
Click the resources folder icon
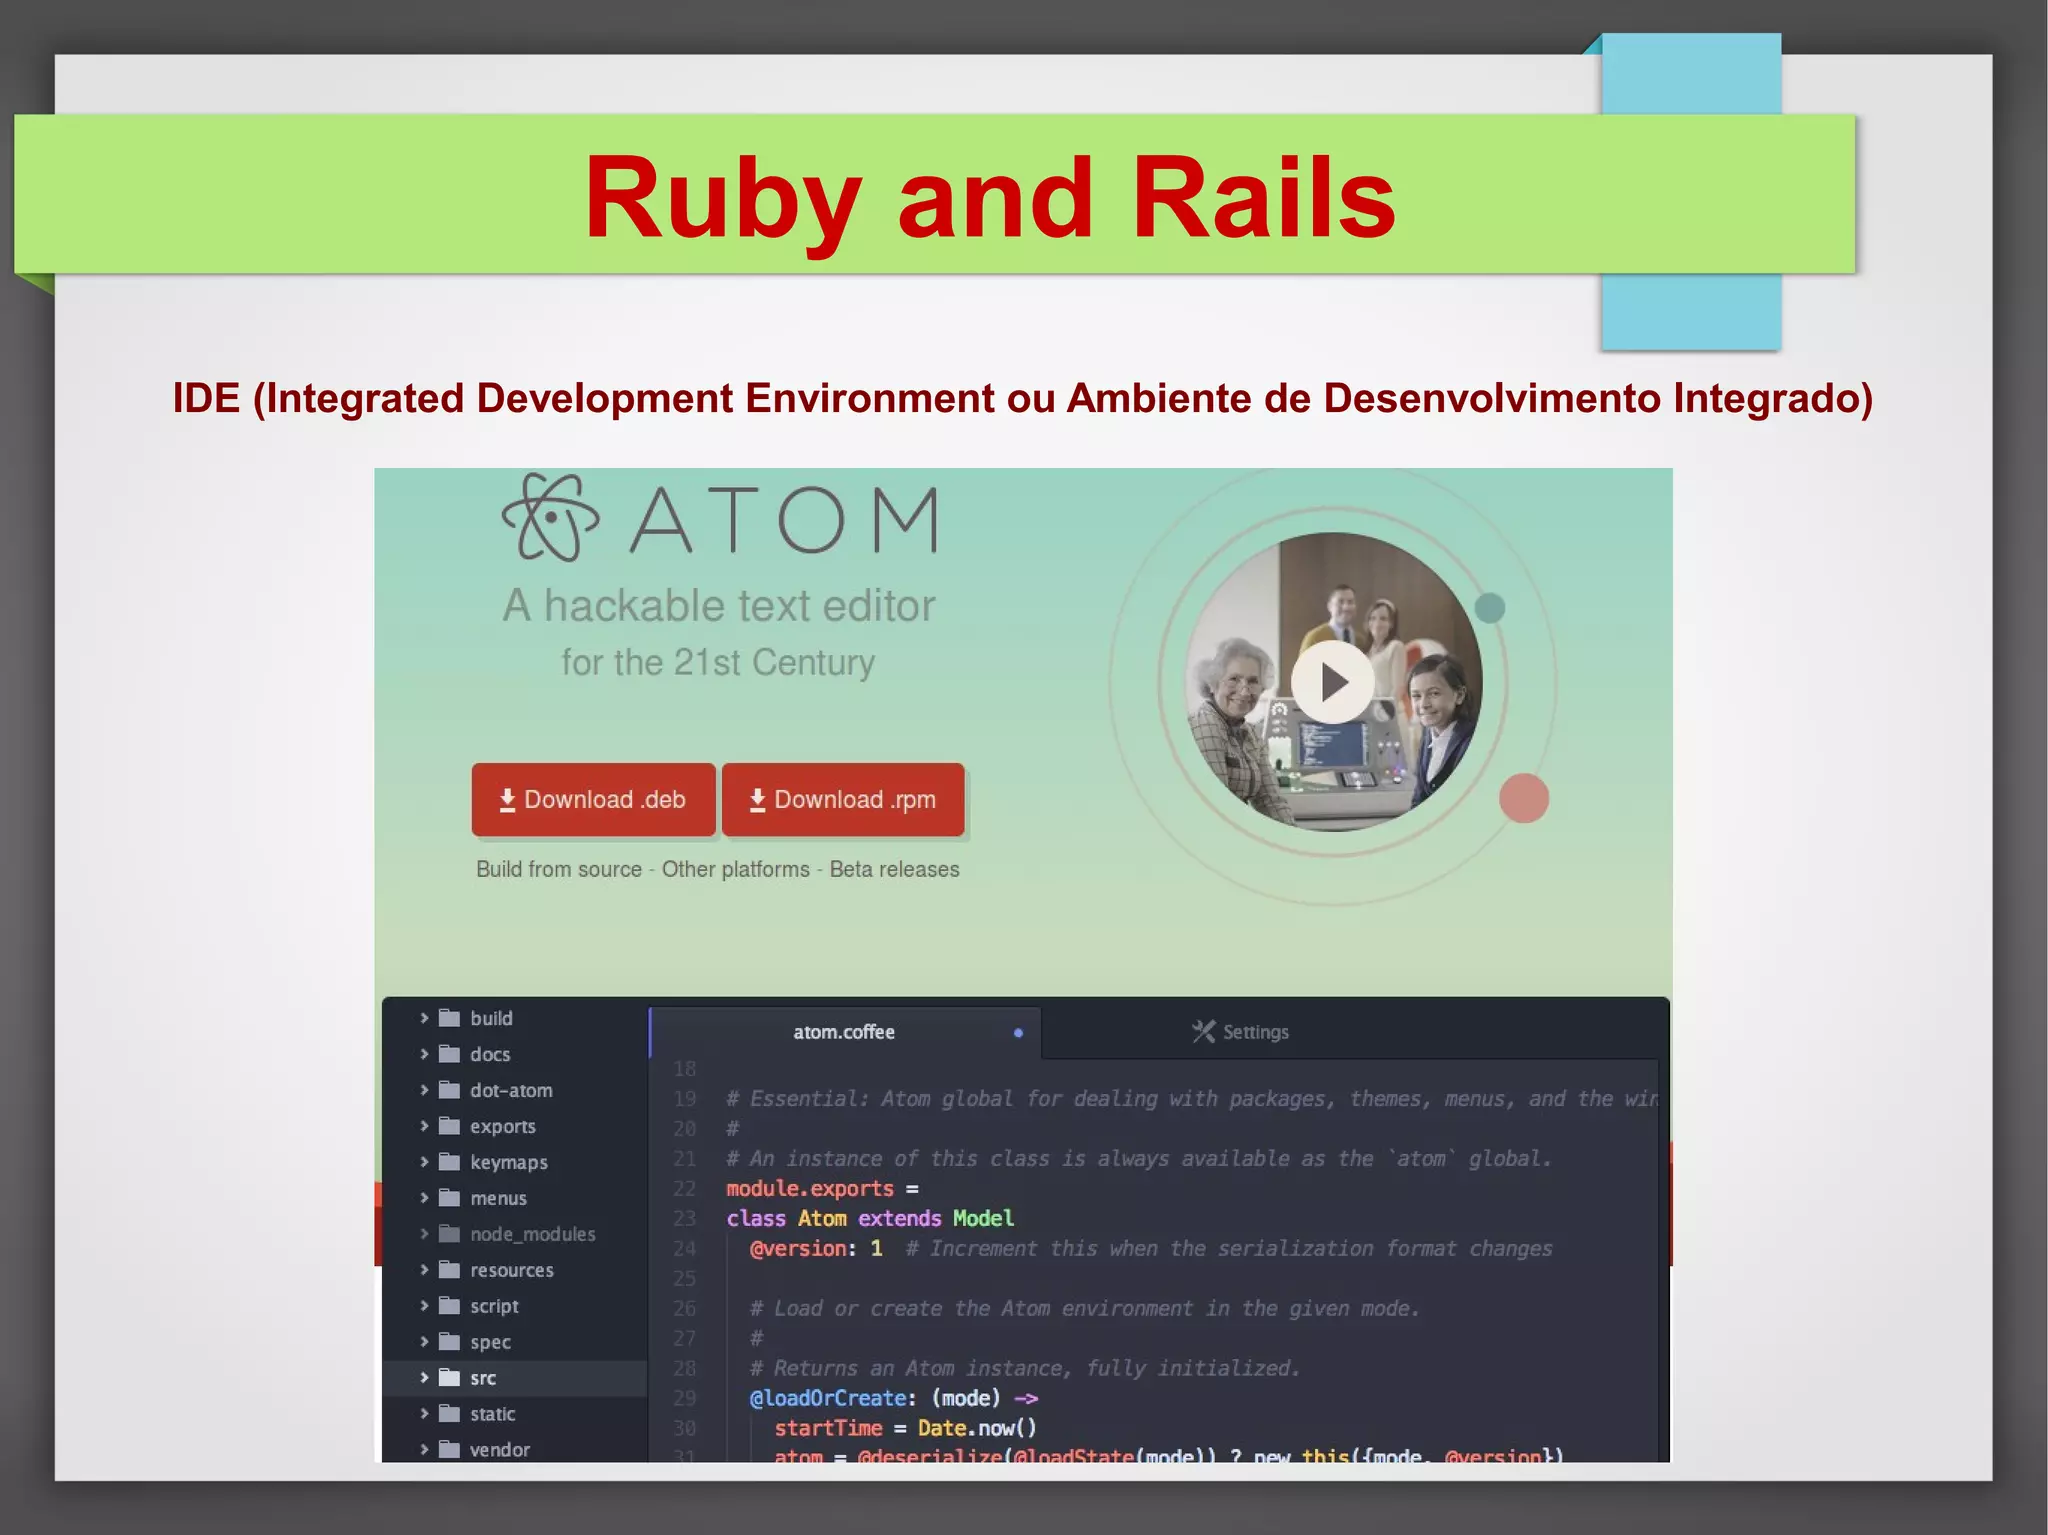coord(450,1270)
